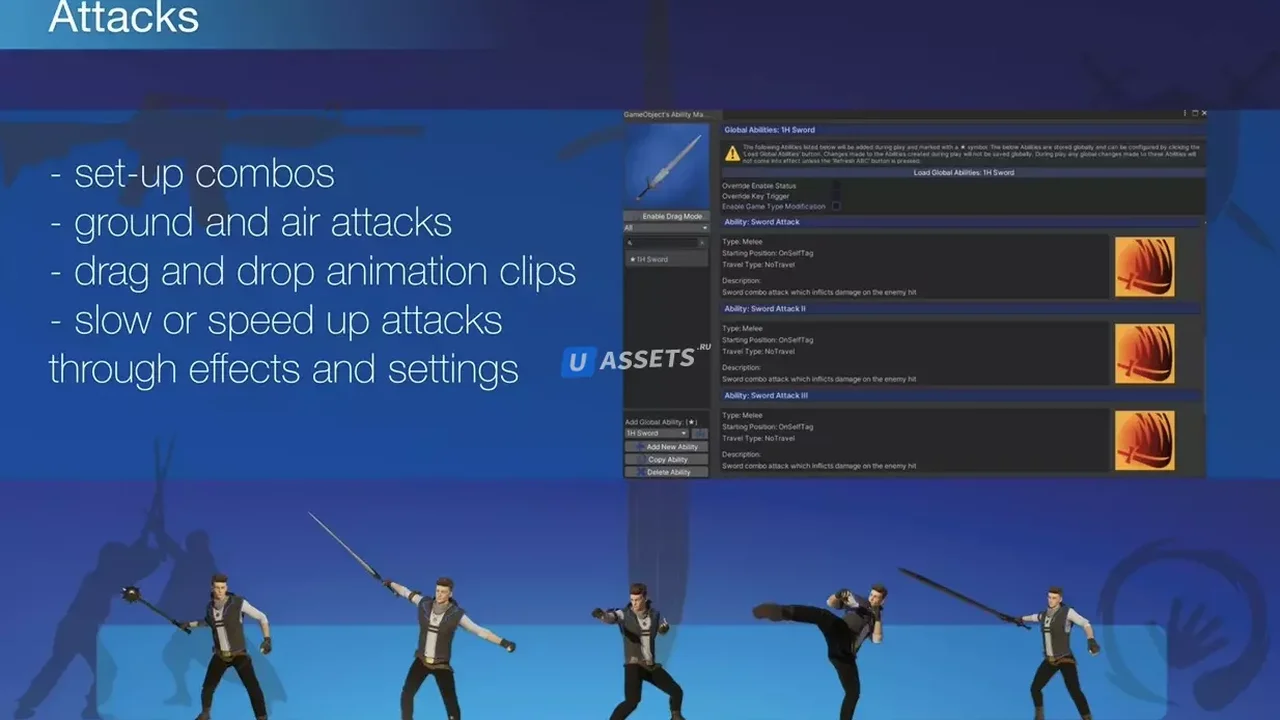This screenshot has height=720, width=1280.
Task: Open the Add Global Ability 1H Sword dropdown
Action: [657, 434]
